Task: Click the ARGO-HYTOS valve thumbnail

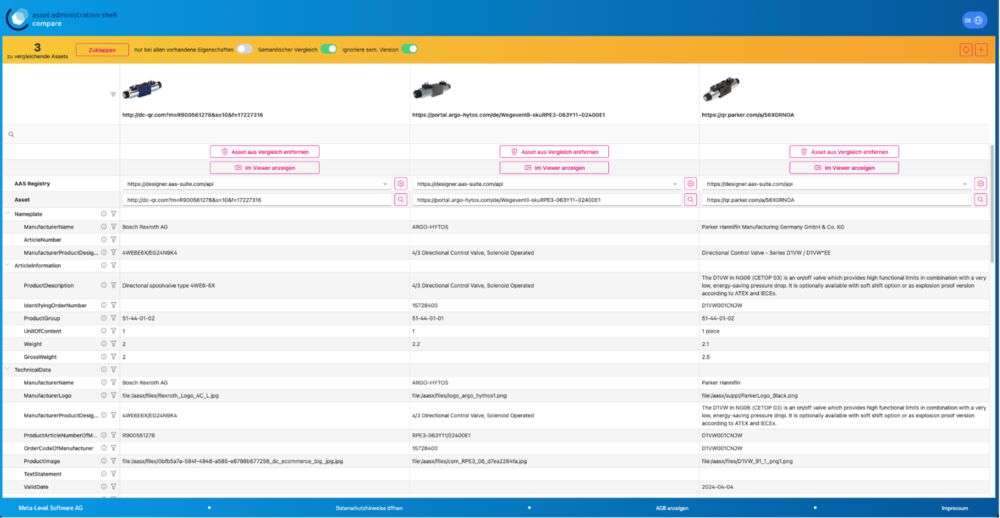Action: point(432,90)
